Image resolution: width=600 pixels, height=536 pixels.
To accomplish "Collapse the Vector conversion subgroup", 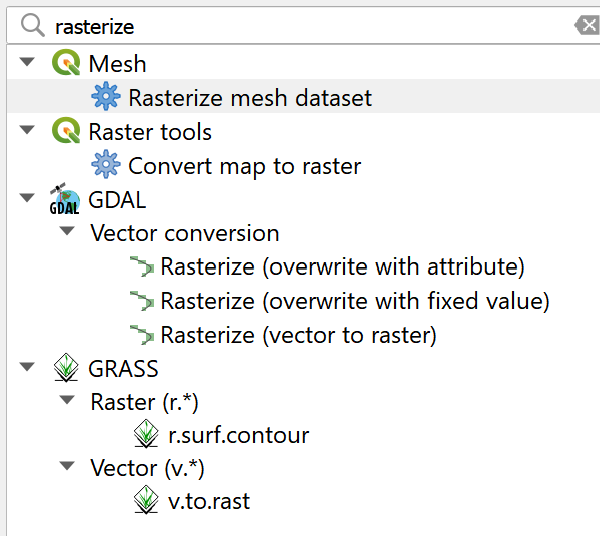I will click(x=66, y=232).
